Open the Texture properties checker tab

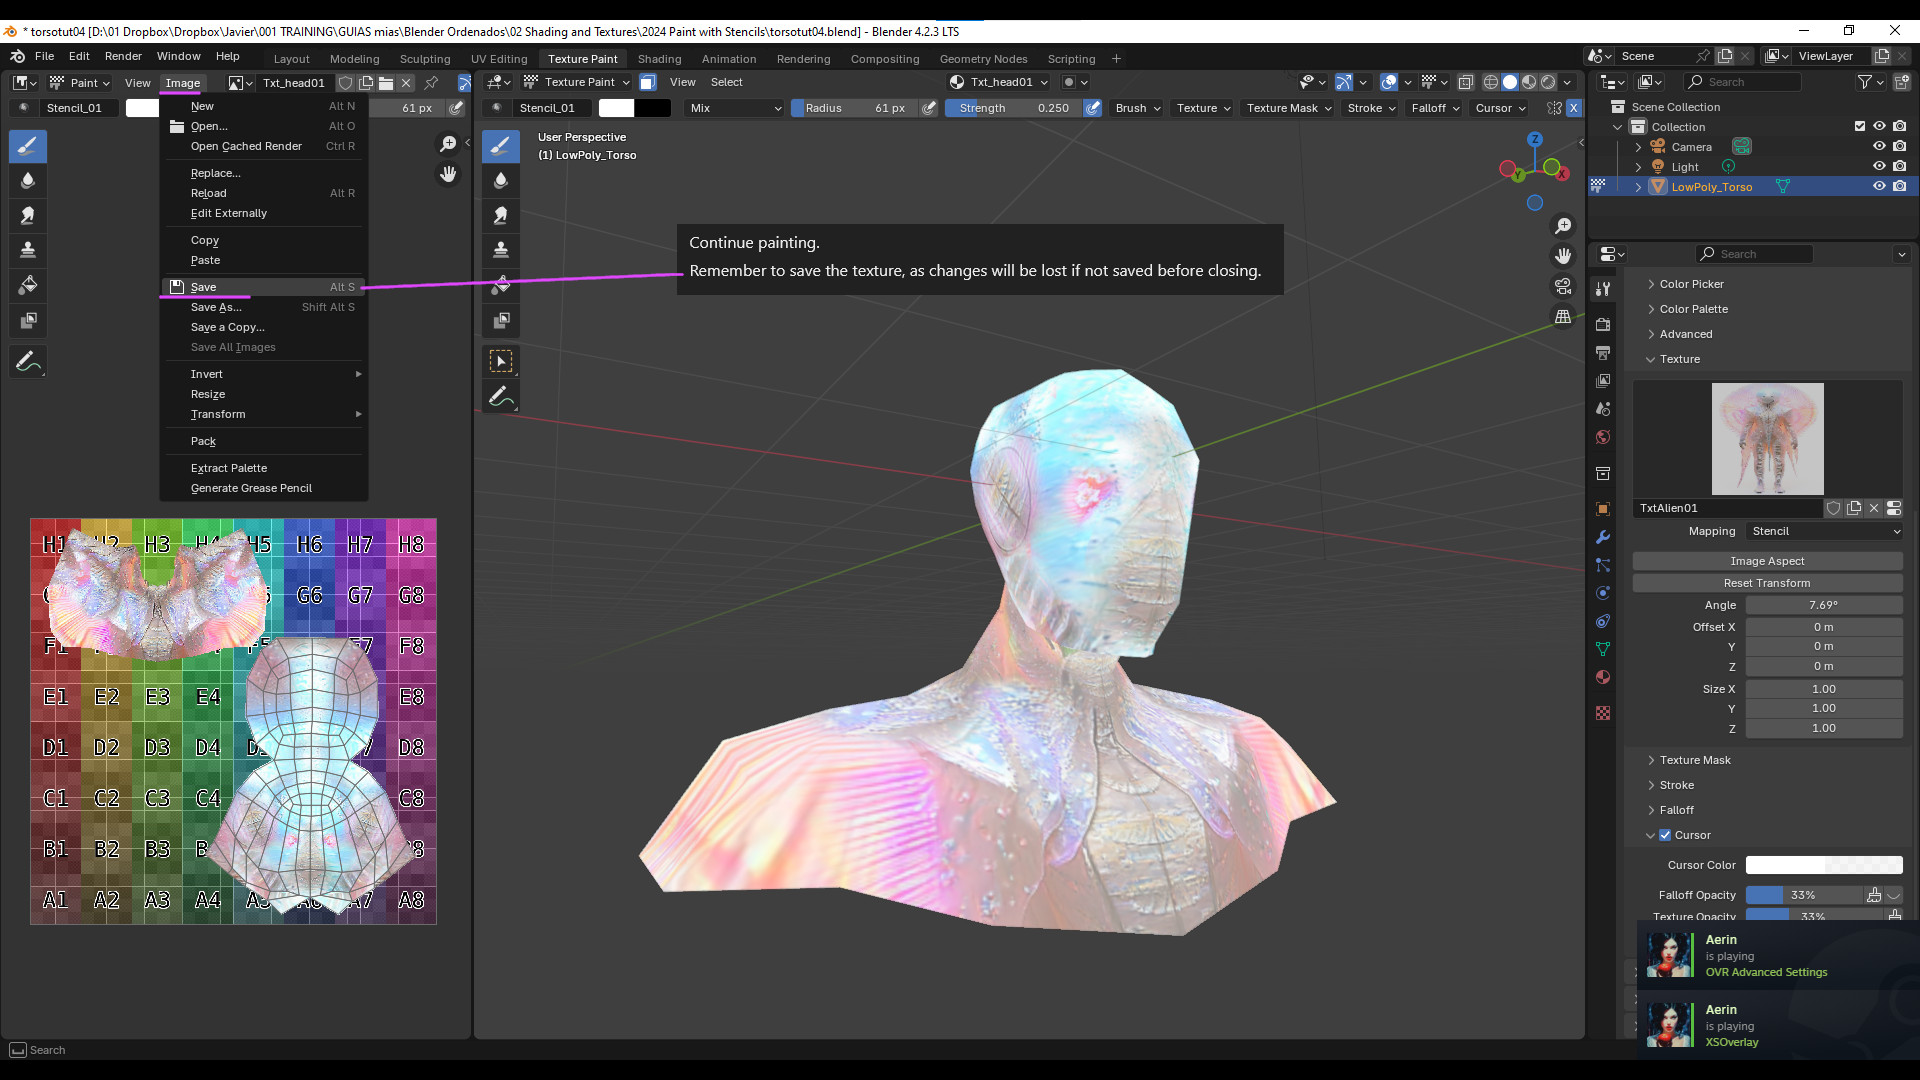[x=1603, y=713]
